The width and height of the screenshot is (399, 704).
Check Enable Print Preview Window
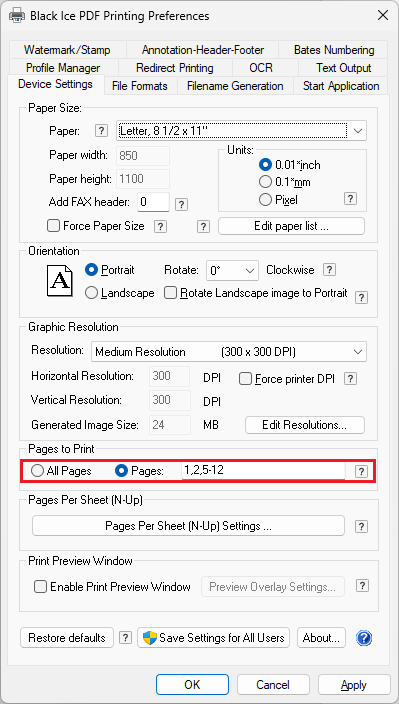41,586
